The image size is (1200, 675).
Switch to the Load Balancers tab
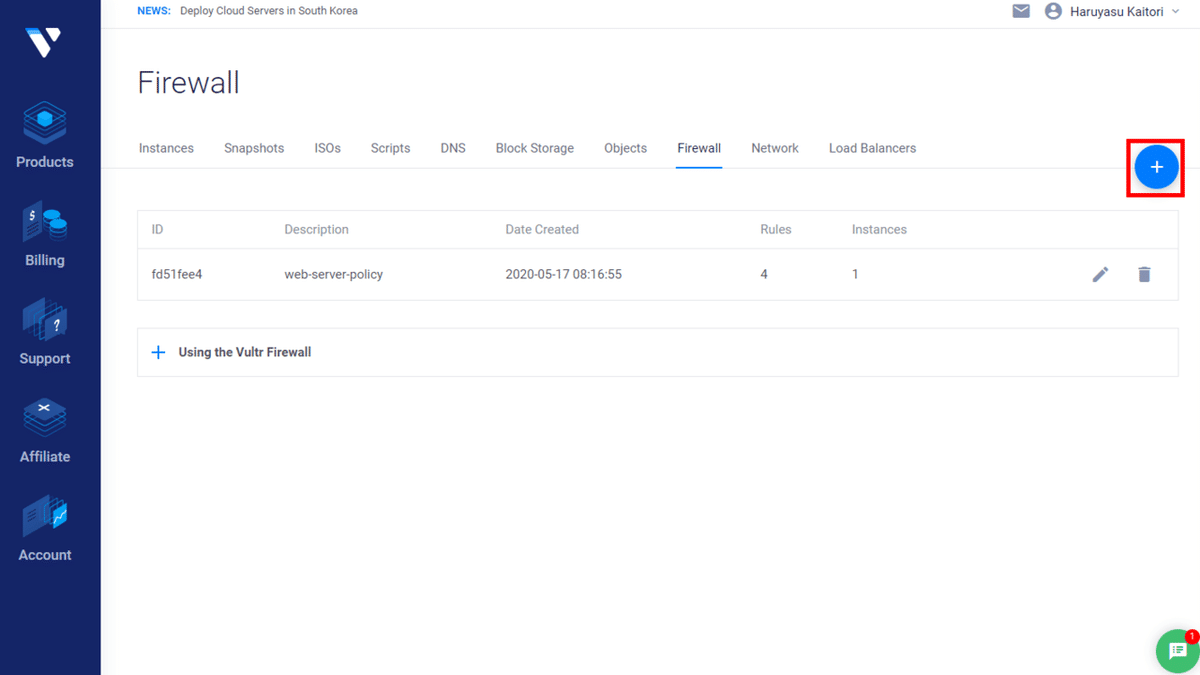pos(872,148)
